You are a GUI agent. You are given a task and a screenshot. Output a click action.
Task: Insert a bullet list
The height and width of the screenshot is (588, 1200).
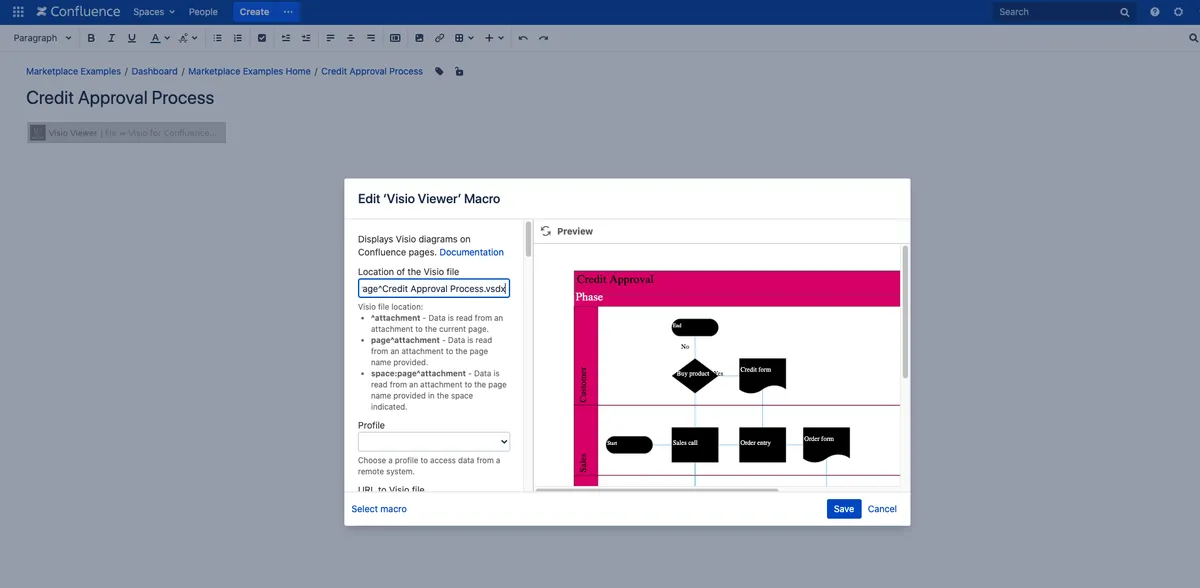click(217, 38)
